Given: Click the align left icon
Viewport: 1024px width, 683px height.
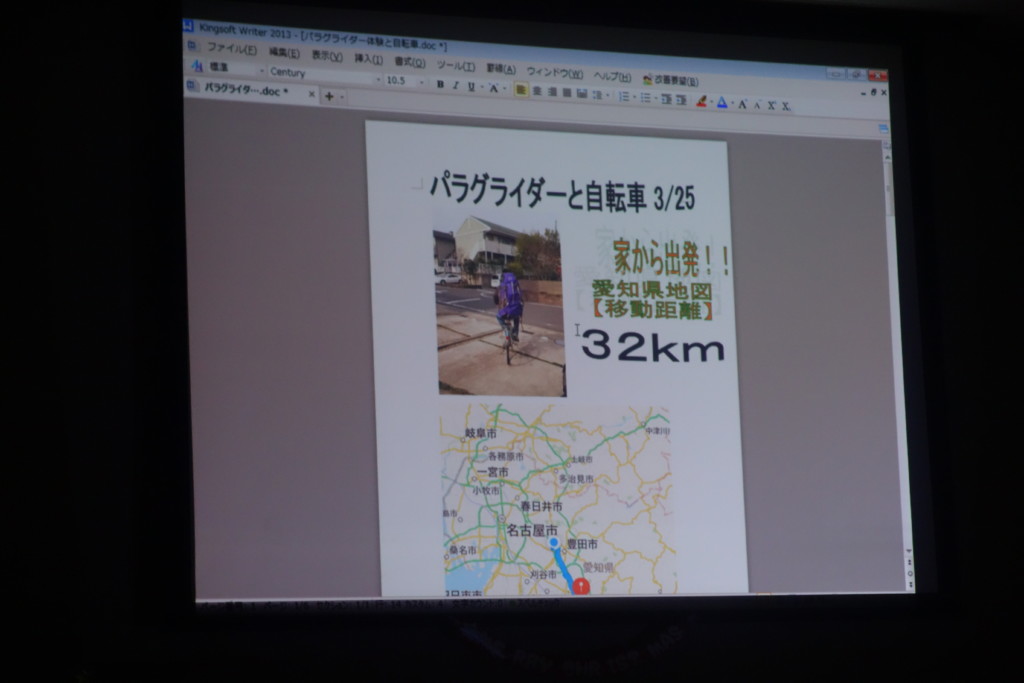Looking at the screenshot, I should click(x=521, y=90).
